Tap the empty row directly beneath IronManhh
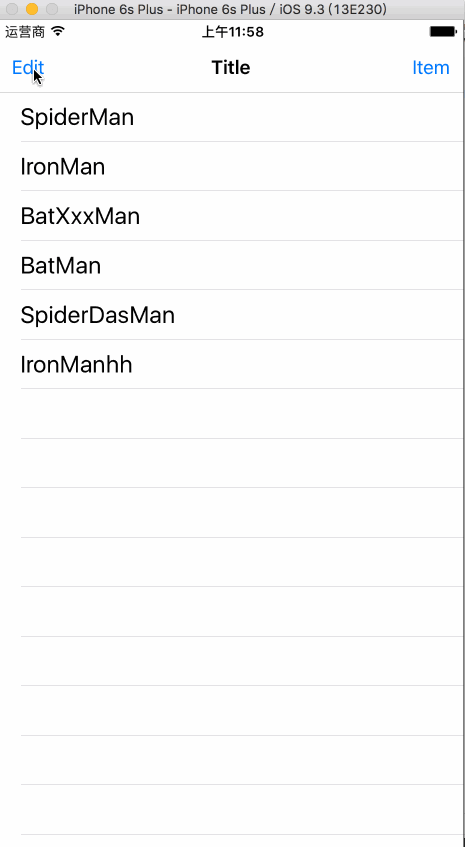465x847 pixels. pos(232,414)
